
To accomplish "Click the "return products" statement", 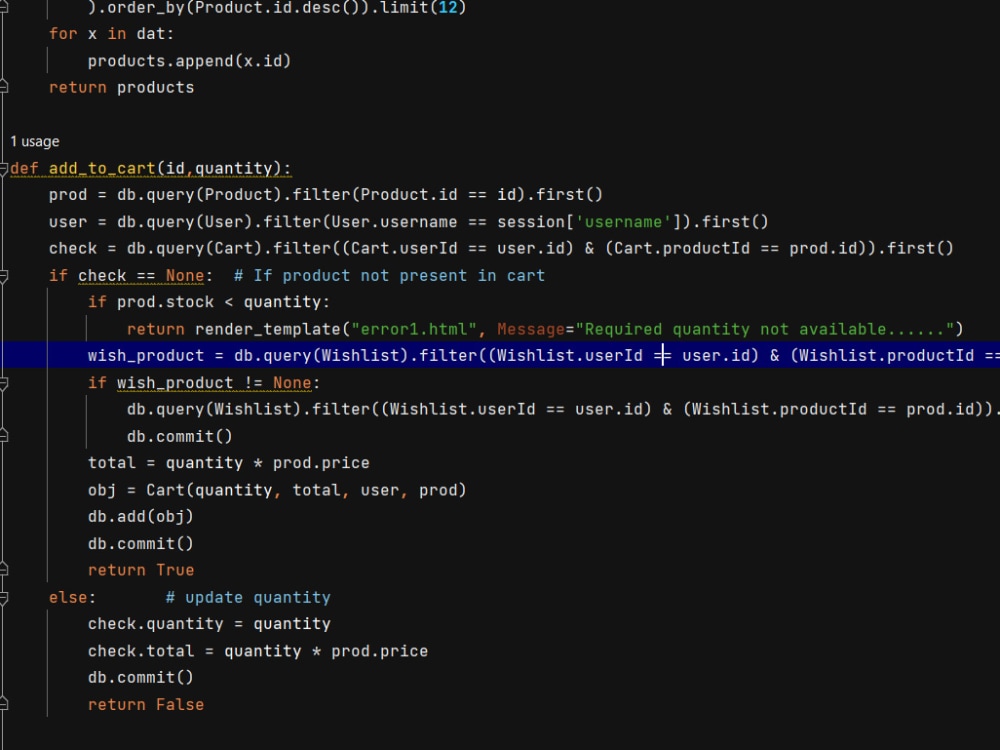I will click(x=121, y=87).
